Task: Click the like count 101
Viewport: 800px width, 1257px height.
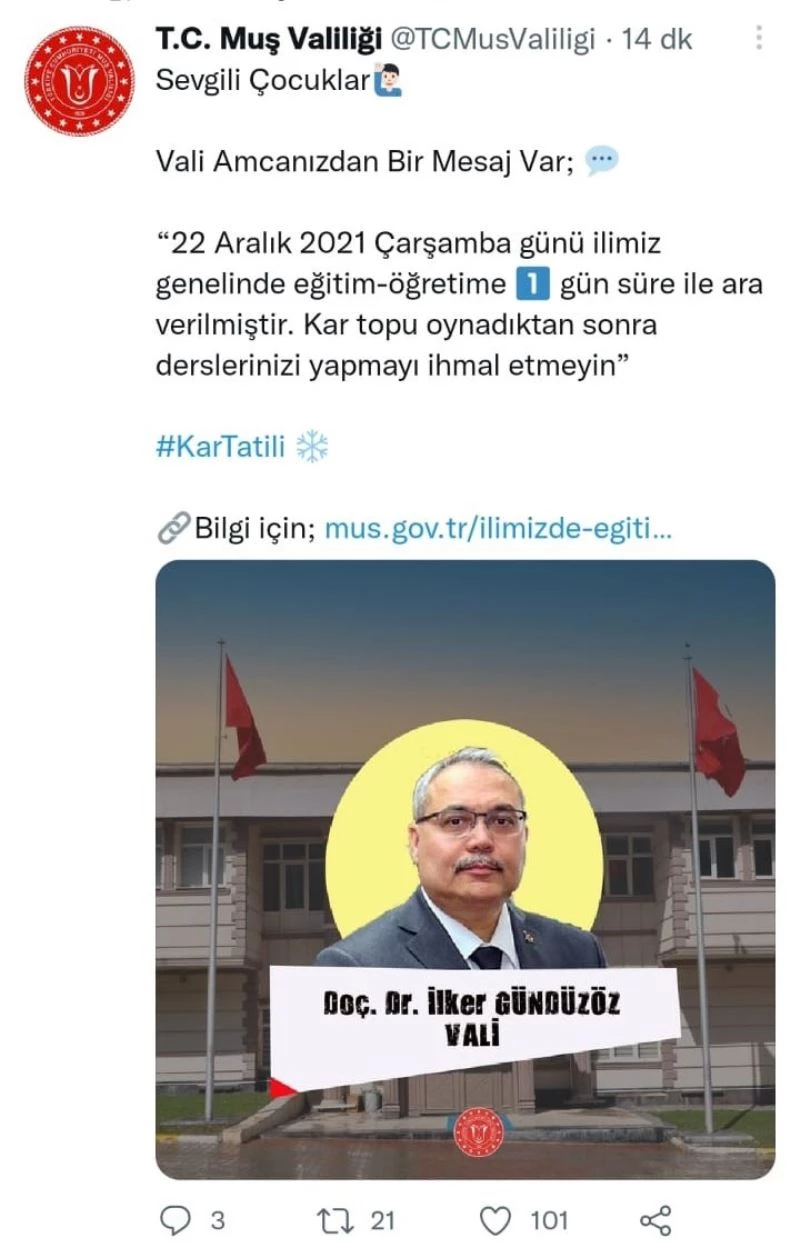Action: point(549,1220)
